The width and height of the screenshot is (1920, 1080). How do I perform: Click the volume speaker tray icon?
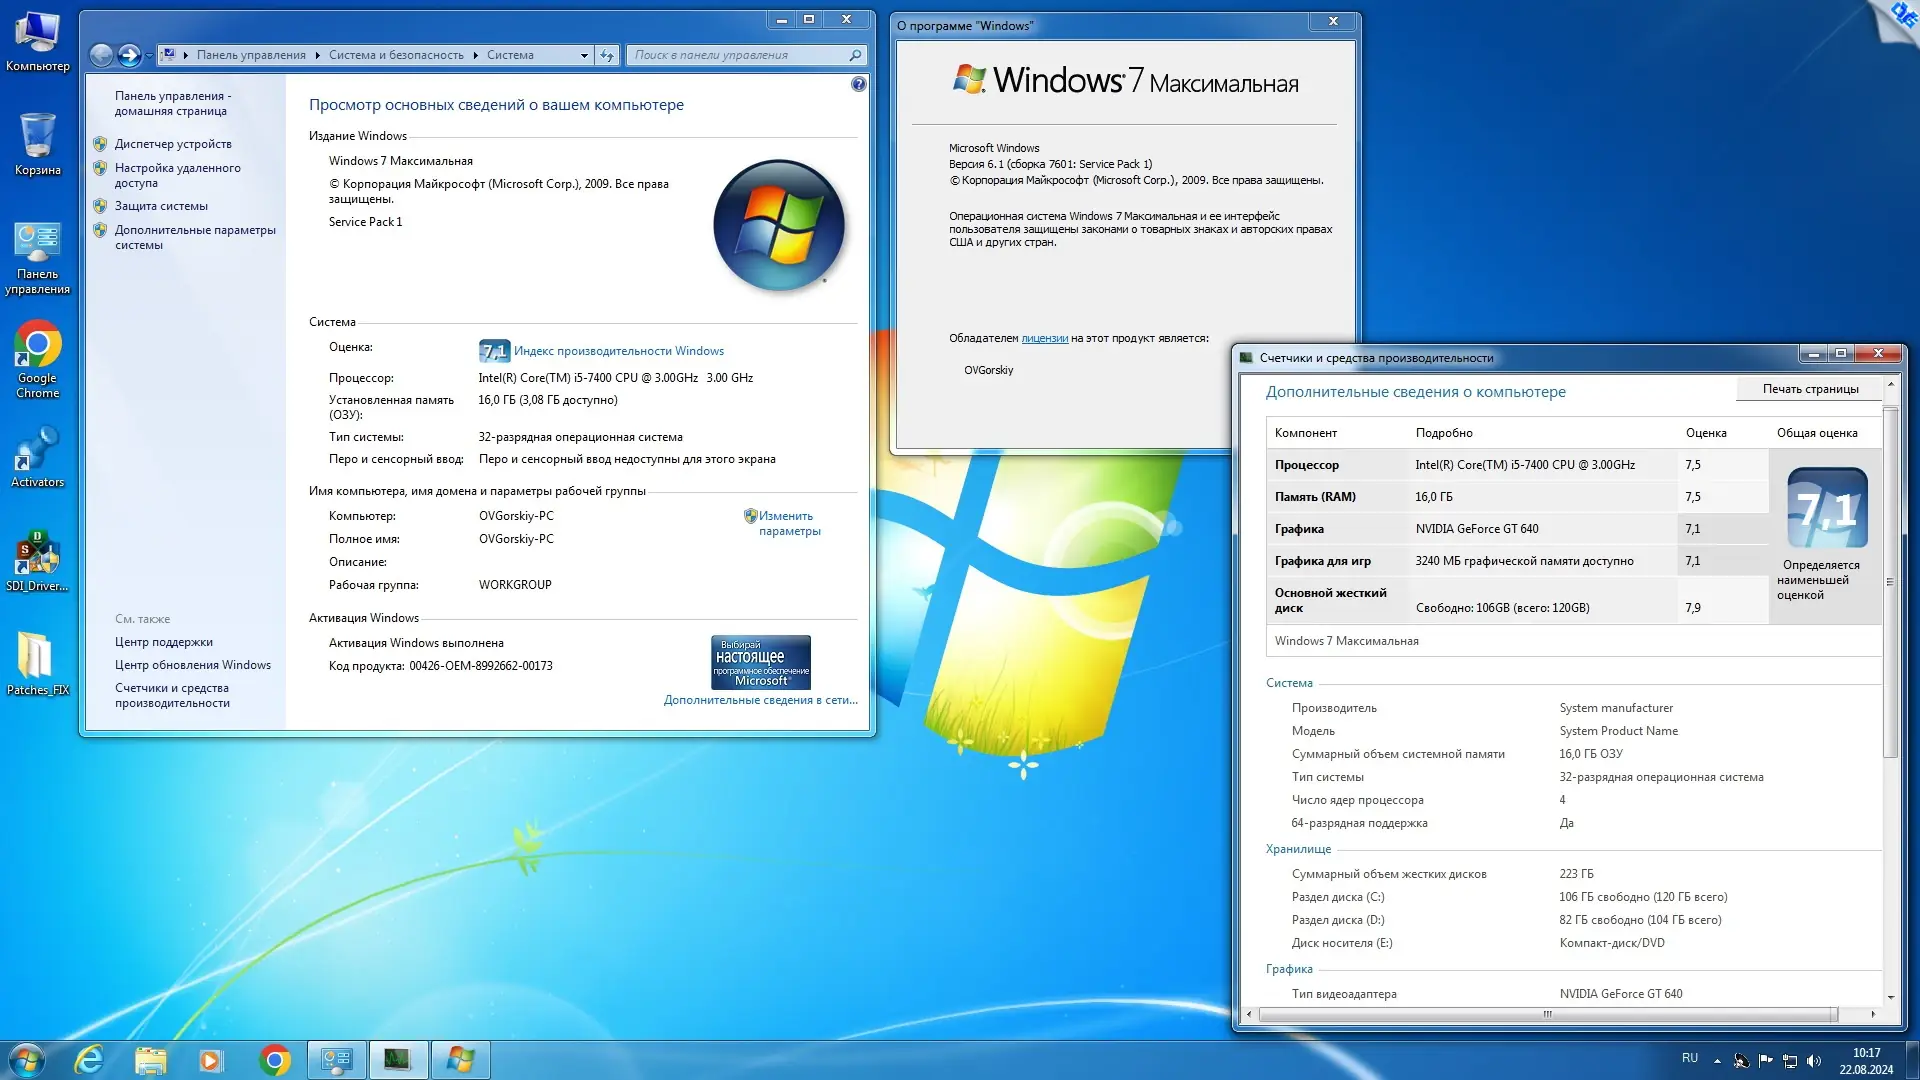point(1814,1061)
